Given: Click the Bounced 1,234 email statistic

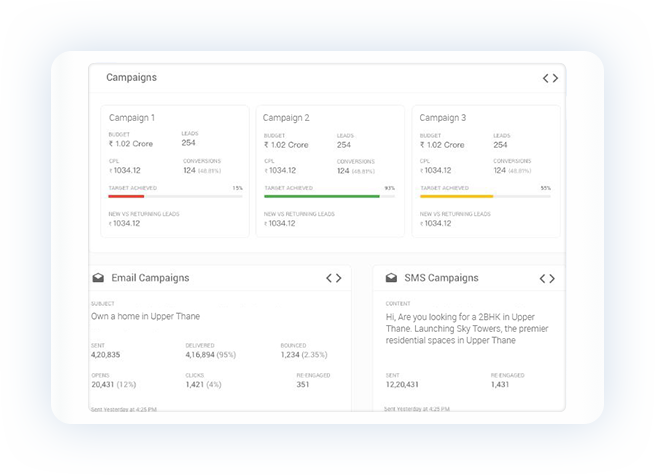Looking at the screenshot, I should (x=304, y=354).
